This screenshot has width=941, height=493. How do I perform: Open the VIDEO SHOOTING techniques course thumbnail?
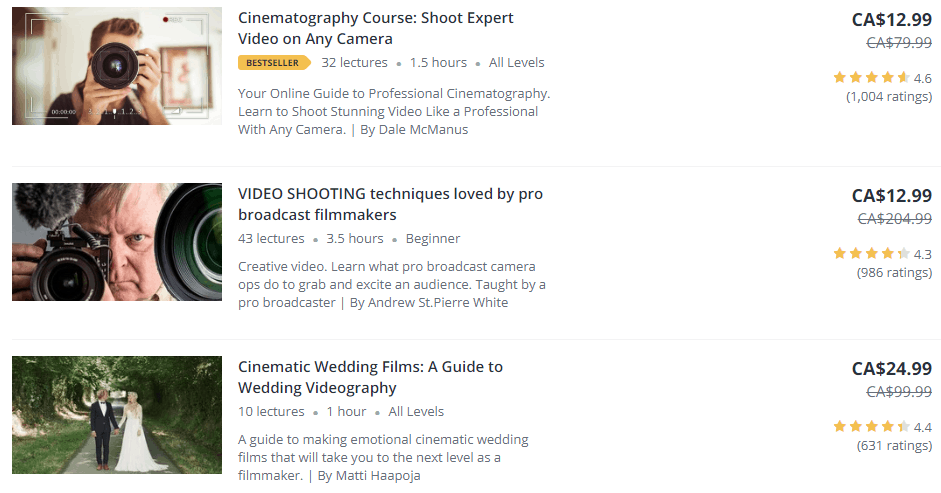pyautogui.click(x=116, y=242)
